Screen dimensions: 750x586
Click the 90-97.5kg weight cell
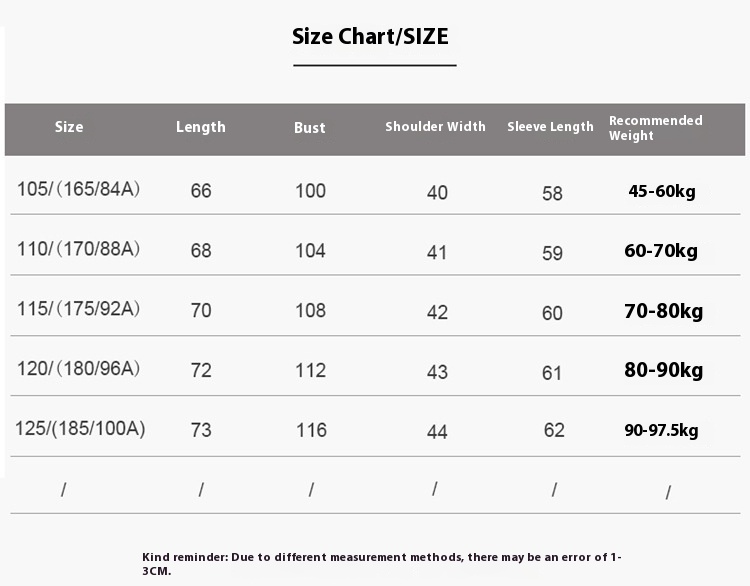661,431
